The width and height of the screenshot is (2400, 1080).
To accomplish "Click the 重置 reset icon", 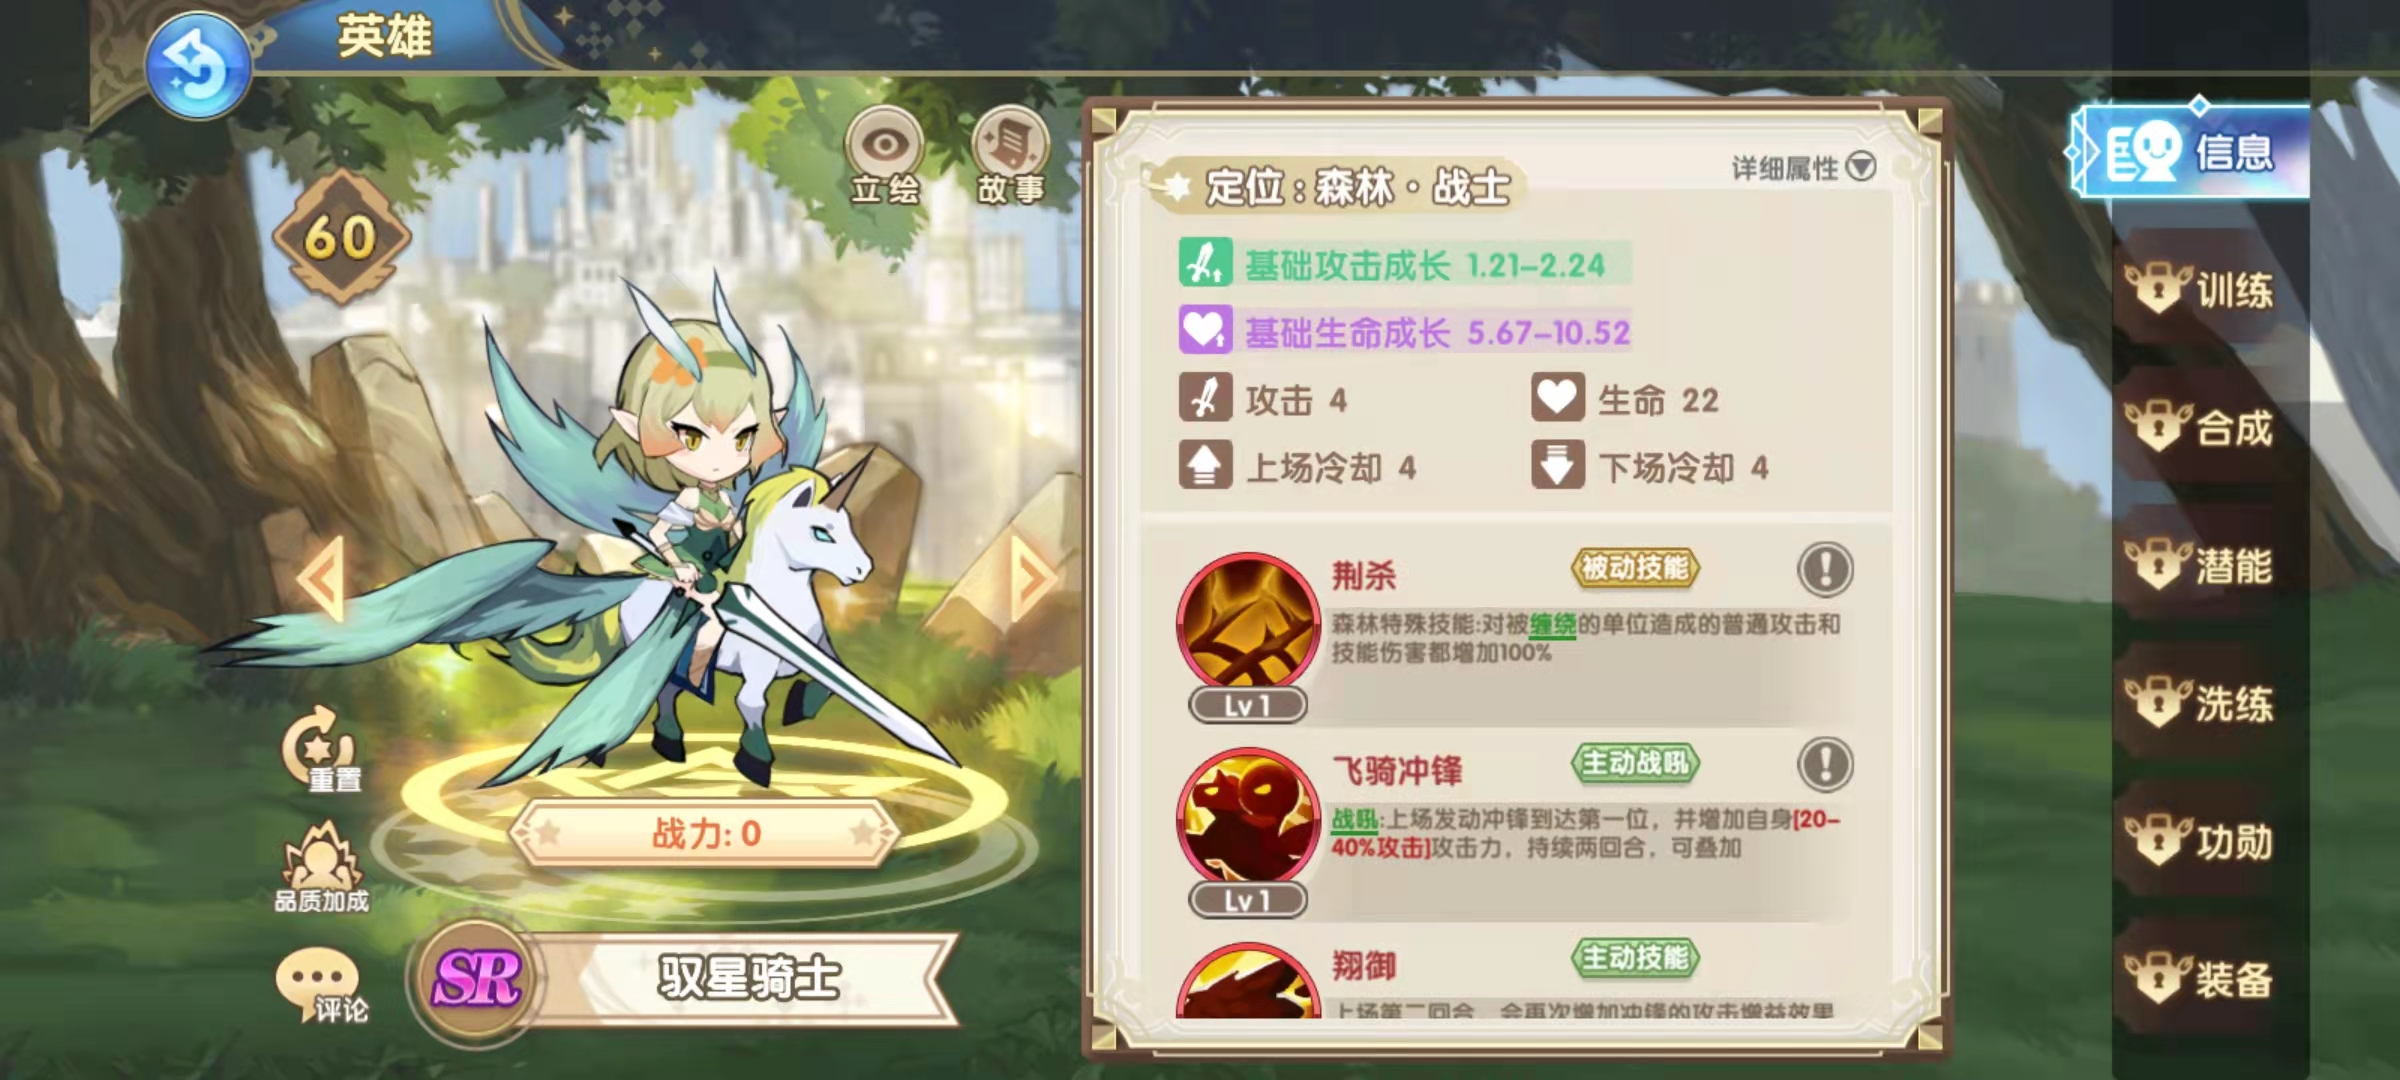I will tap(321, 749).
